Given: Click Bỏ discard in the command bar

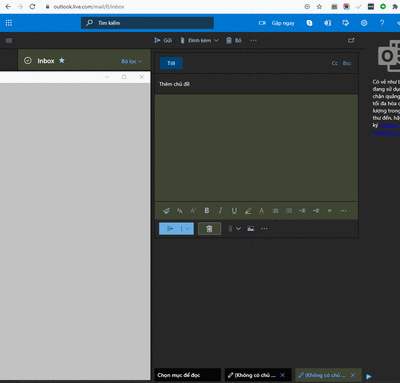Looking at the screenshot, I should pyautogui.click(x=234, y=40).
